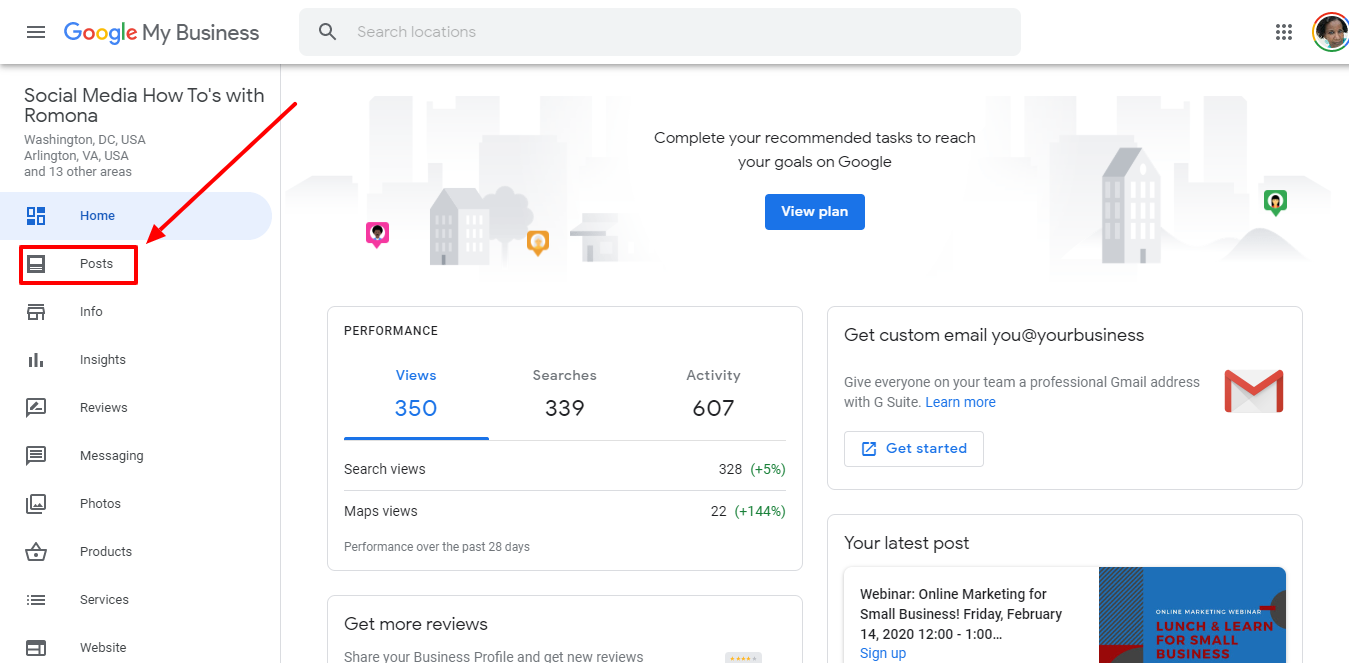Click the Get started button
The image size is (1349, 663).
pyautogui.click(x=914, y=449)
